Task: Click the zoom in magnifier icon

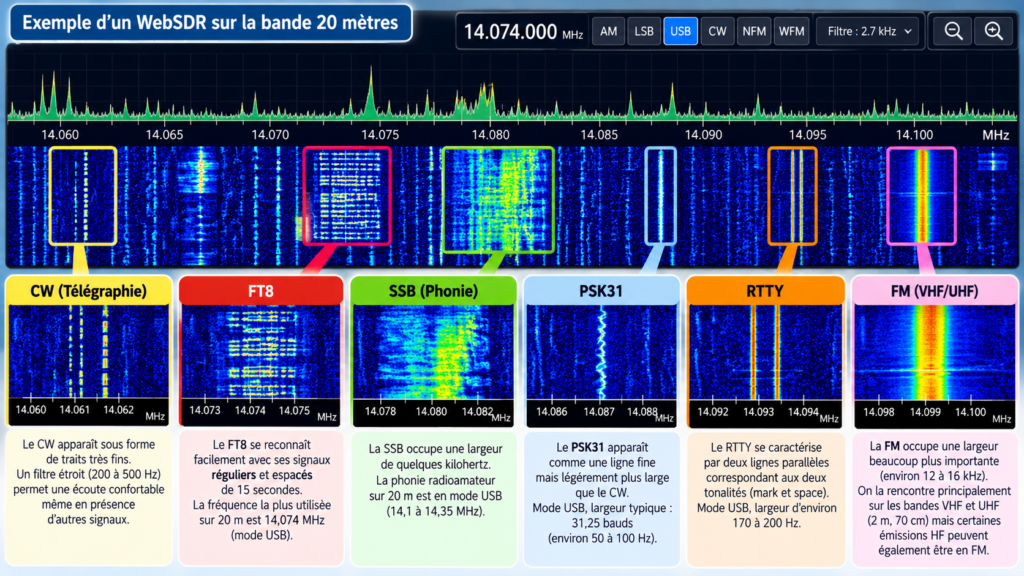Action: tap(994, 31)
